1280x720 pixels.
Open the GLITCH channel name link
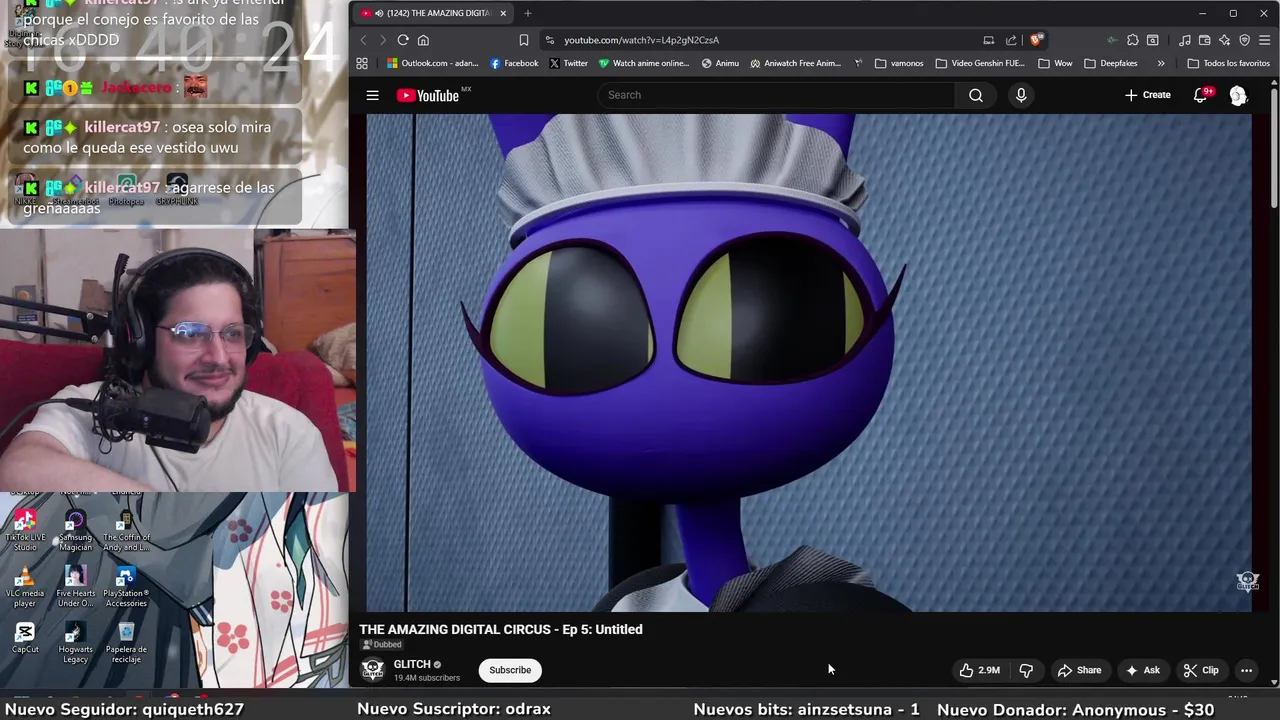(412, 664)
